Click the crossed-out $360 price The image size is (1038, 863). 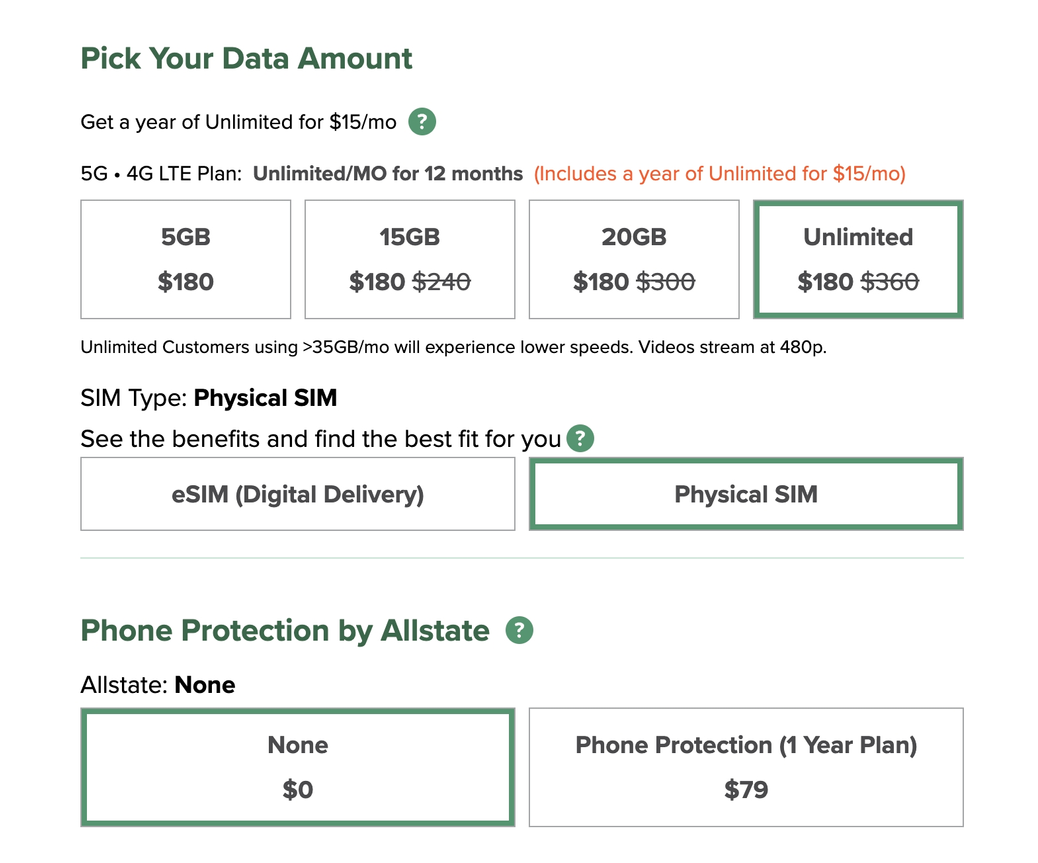click(890, 283)
